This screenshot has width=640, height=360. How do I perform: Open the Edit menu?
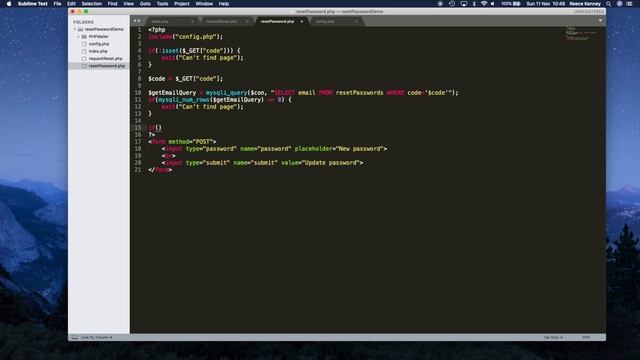tap(71, 4)
